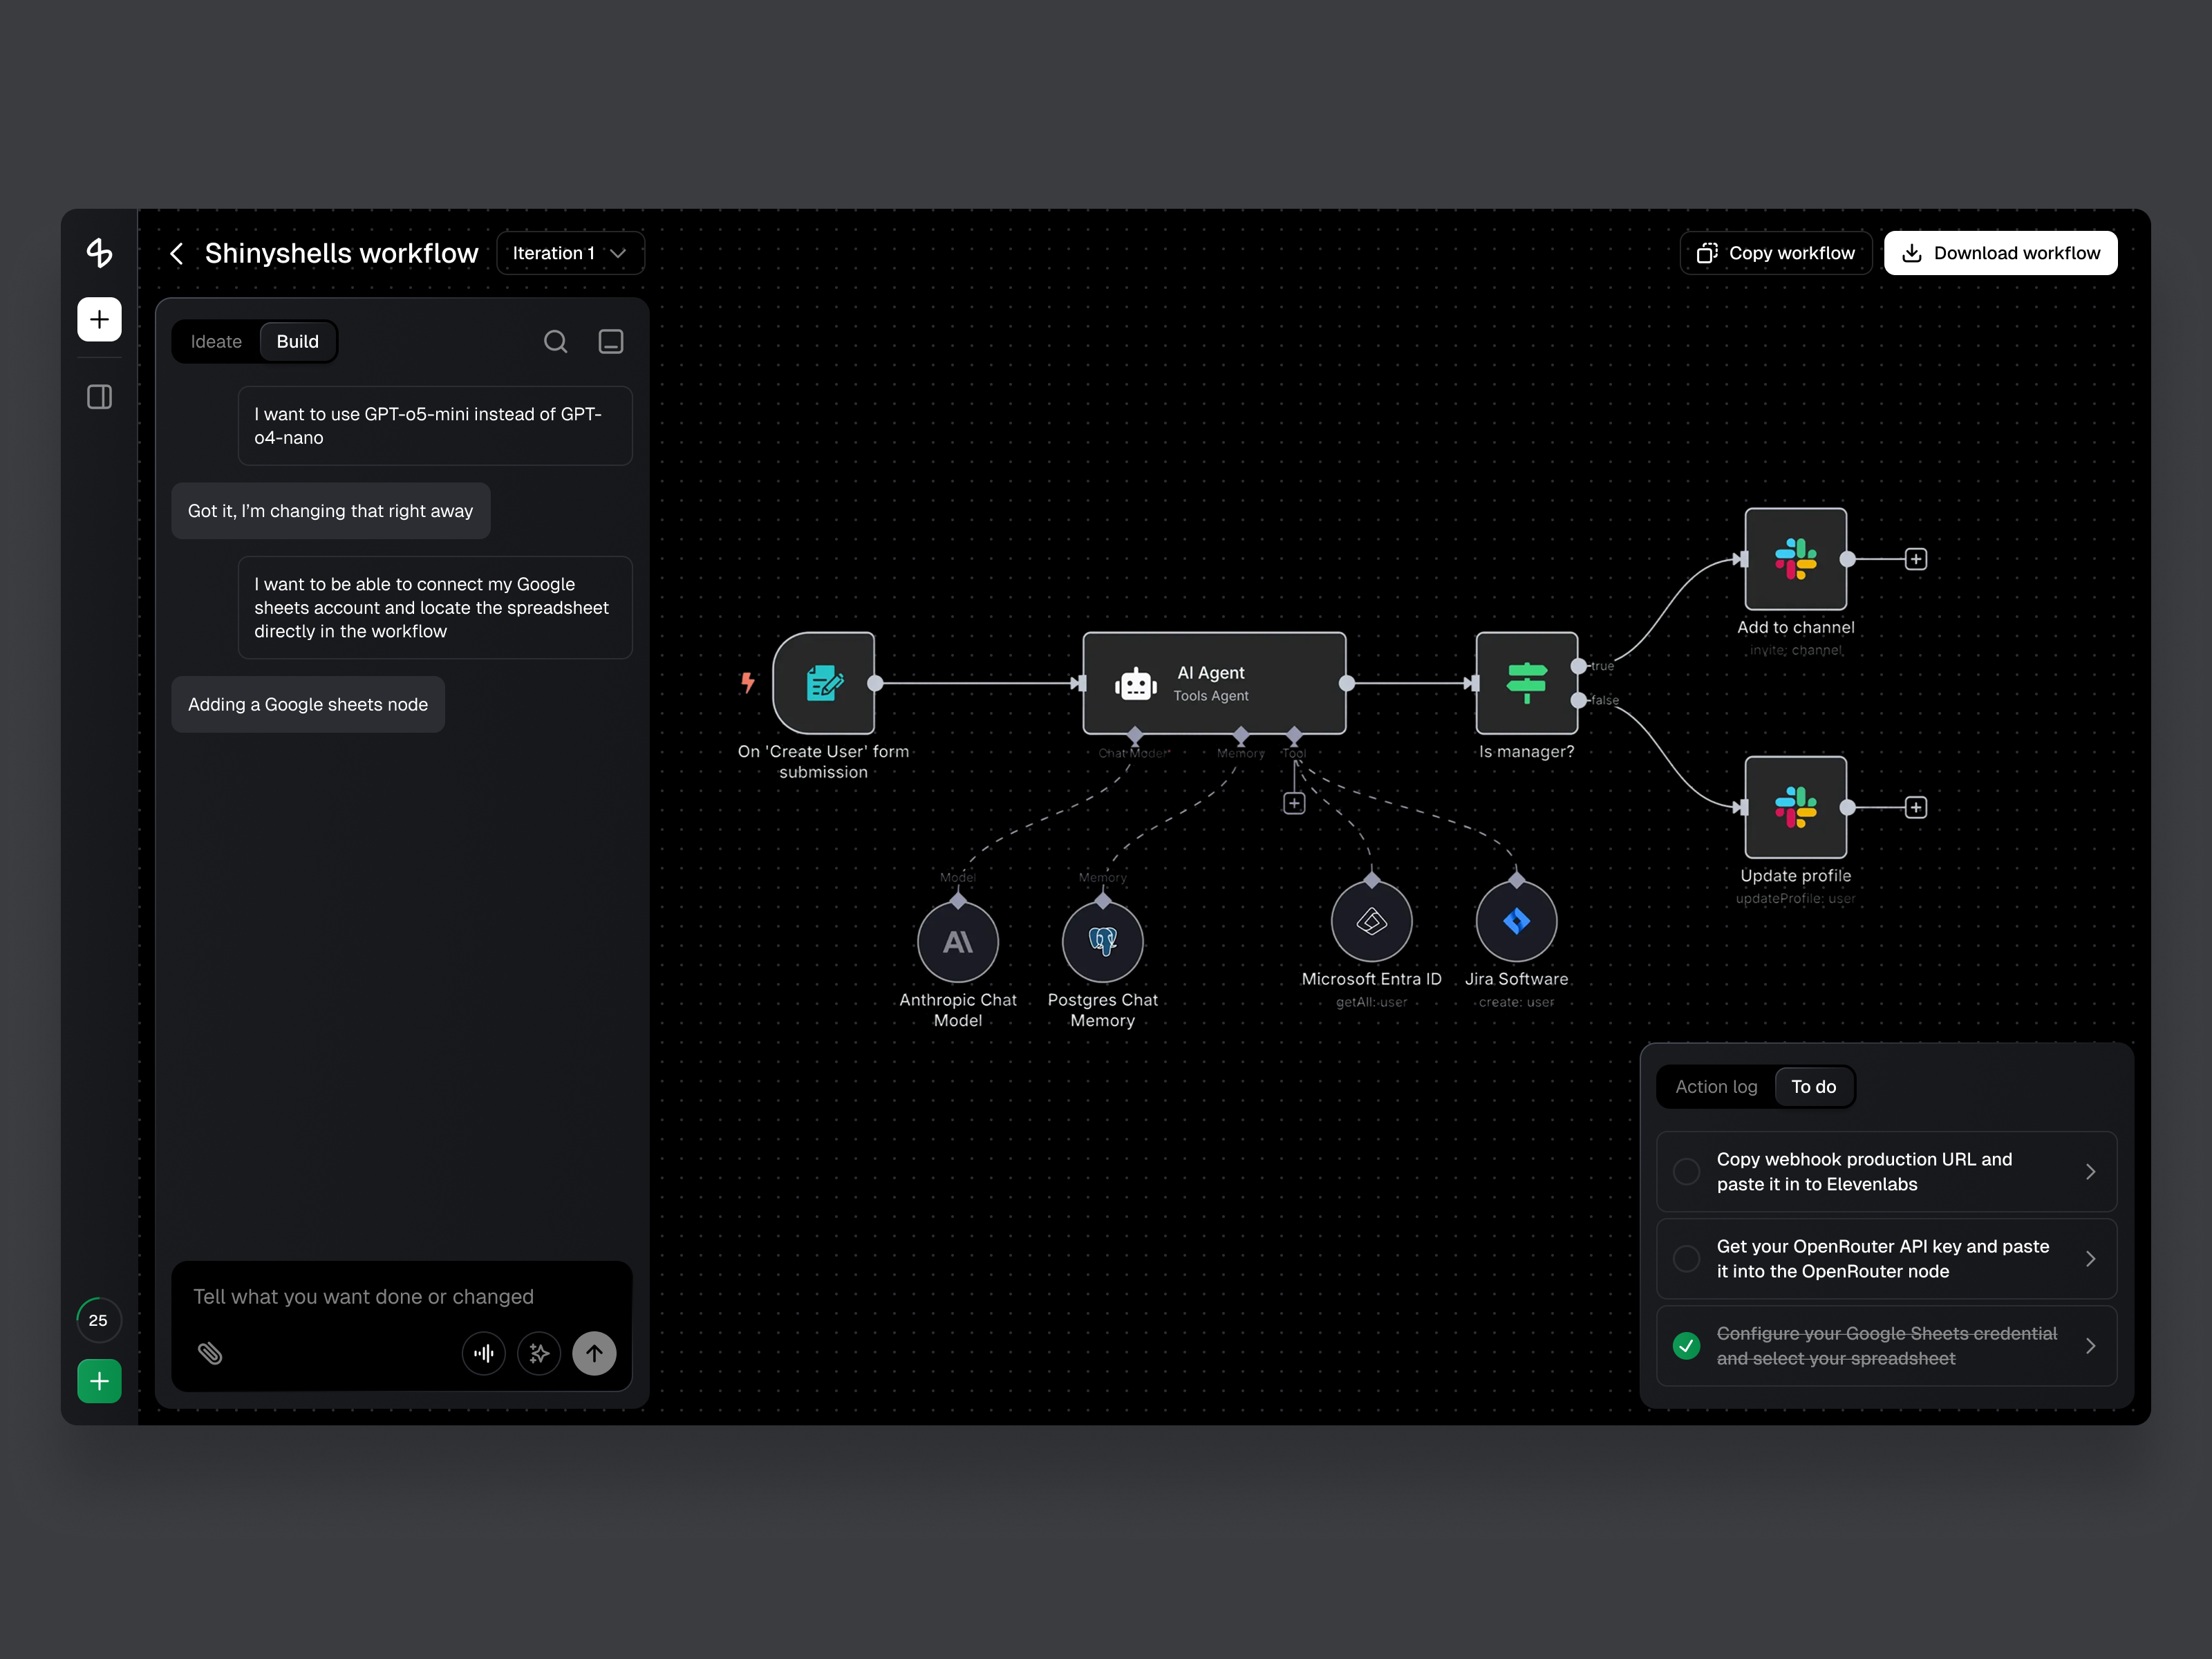Click the Download workflow button
The height and width of the screenshot is (1659, 2212).
[2000, 252]
